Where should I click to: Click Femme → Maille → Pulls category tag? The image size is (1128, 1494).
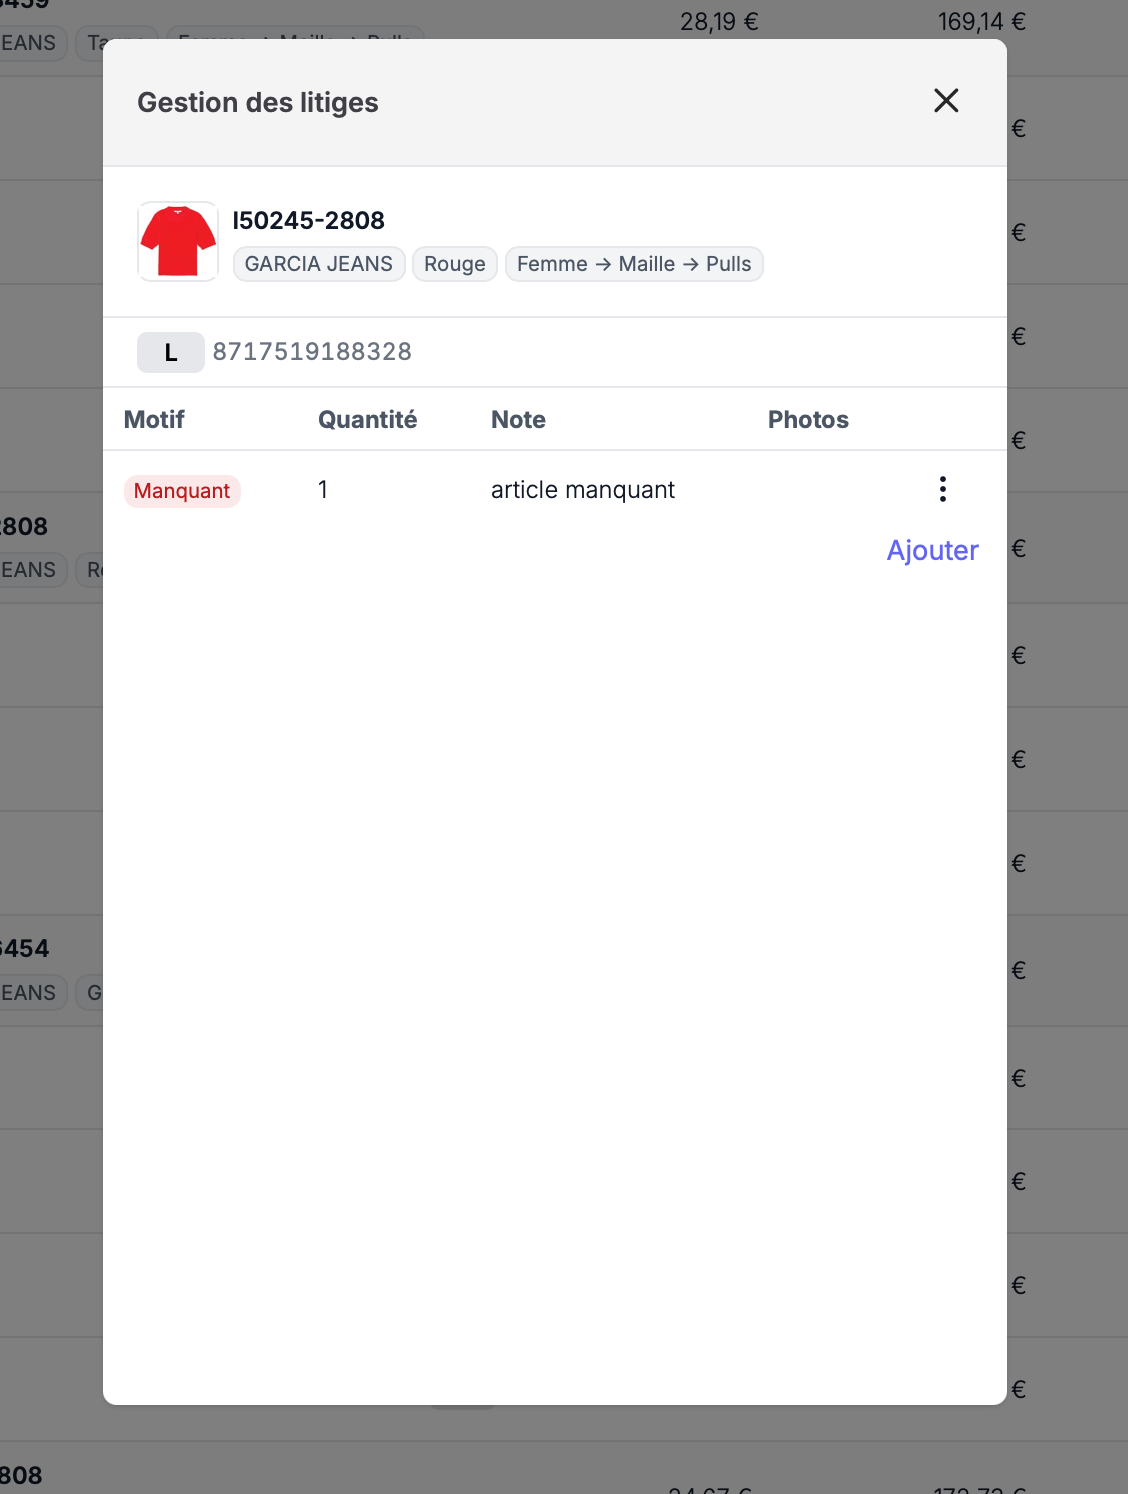pyautogui.click(x=634, y=264)
